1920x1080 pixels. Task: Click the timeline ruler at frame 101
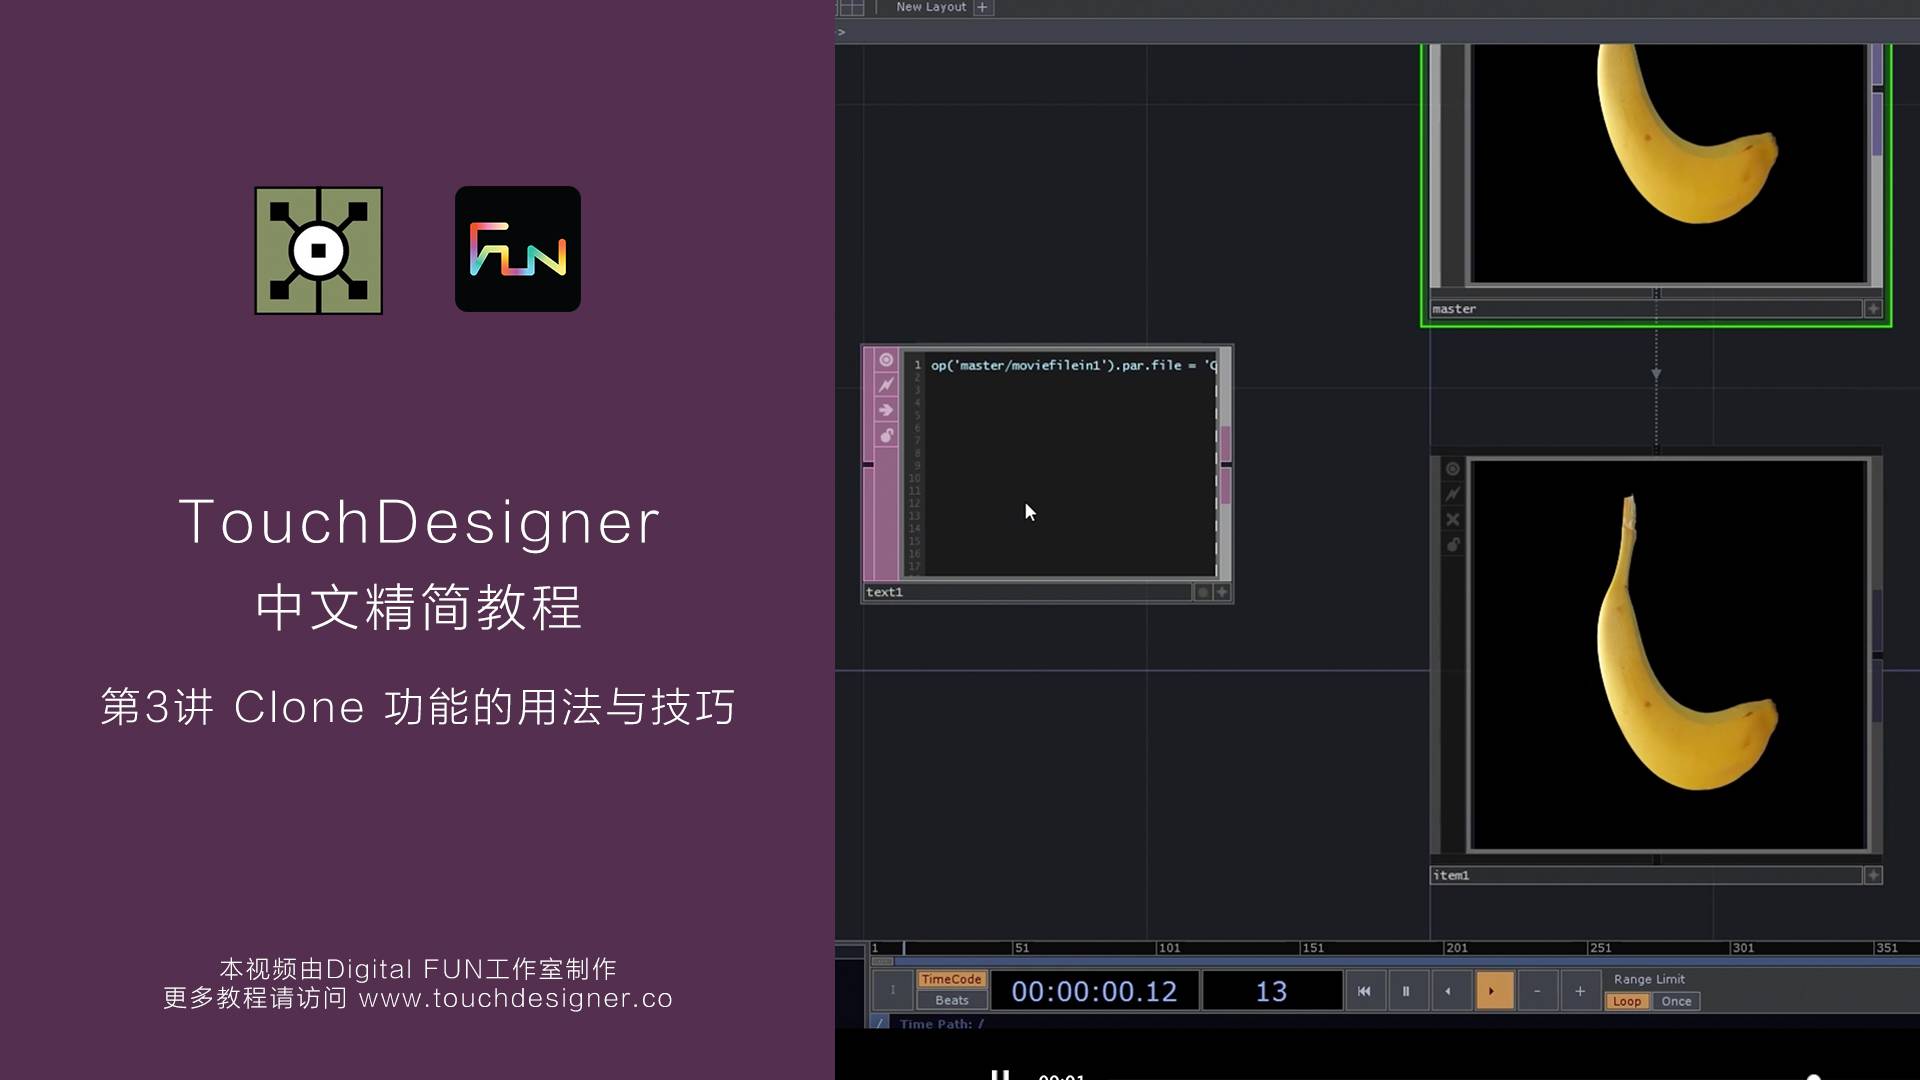pos(1169,947)
